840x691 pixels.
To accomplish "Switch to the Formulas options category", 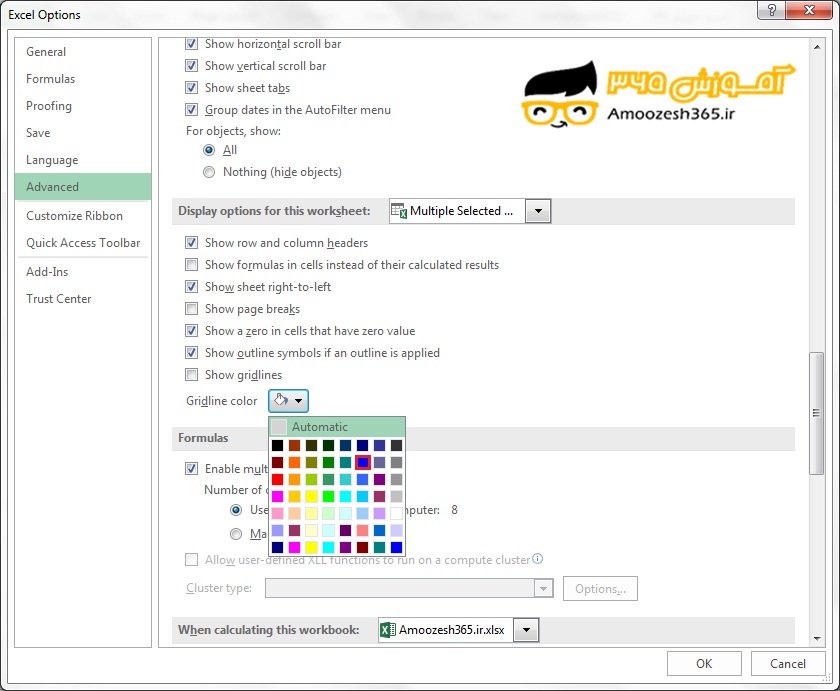I will point(50,79).
